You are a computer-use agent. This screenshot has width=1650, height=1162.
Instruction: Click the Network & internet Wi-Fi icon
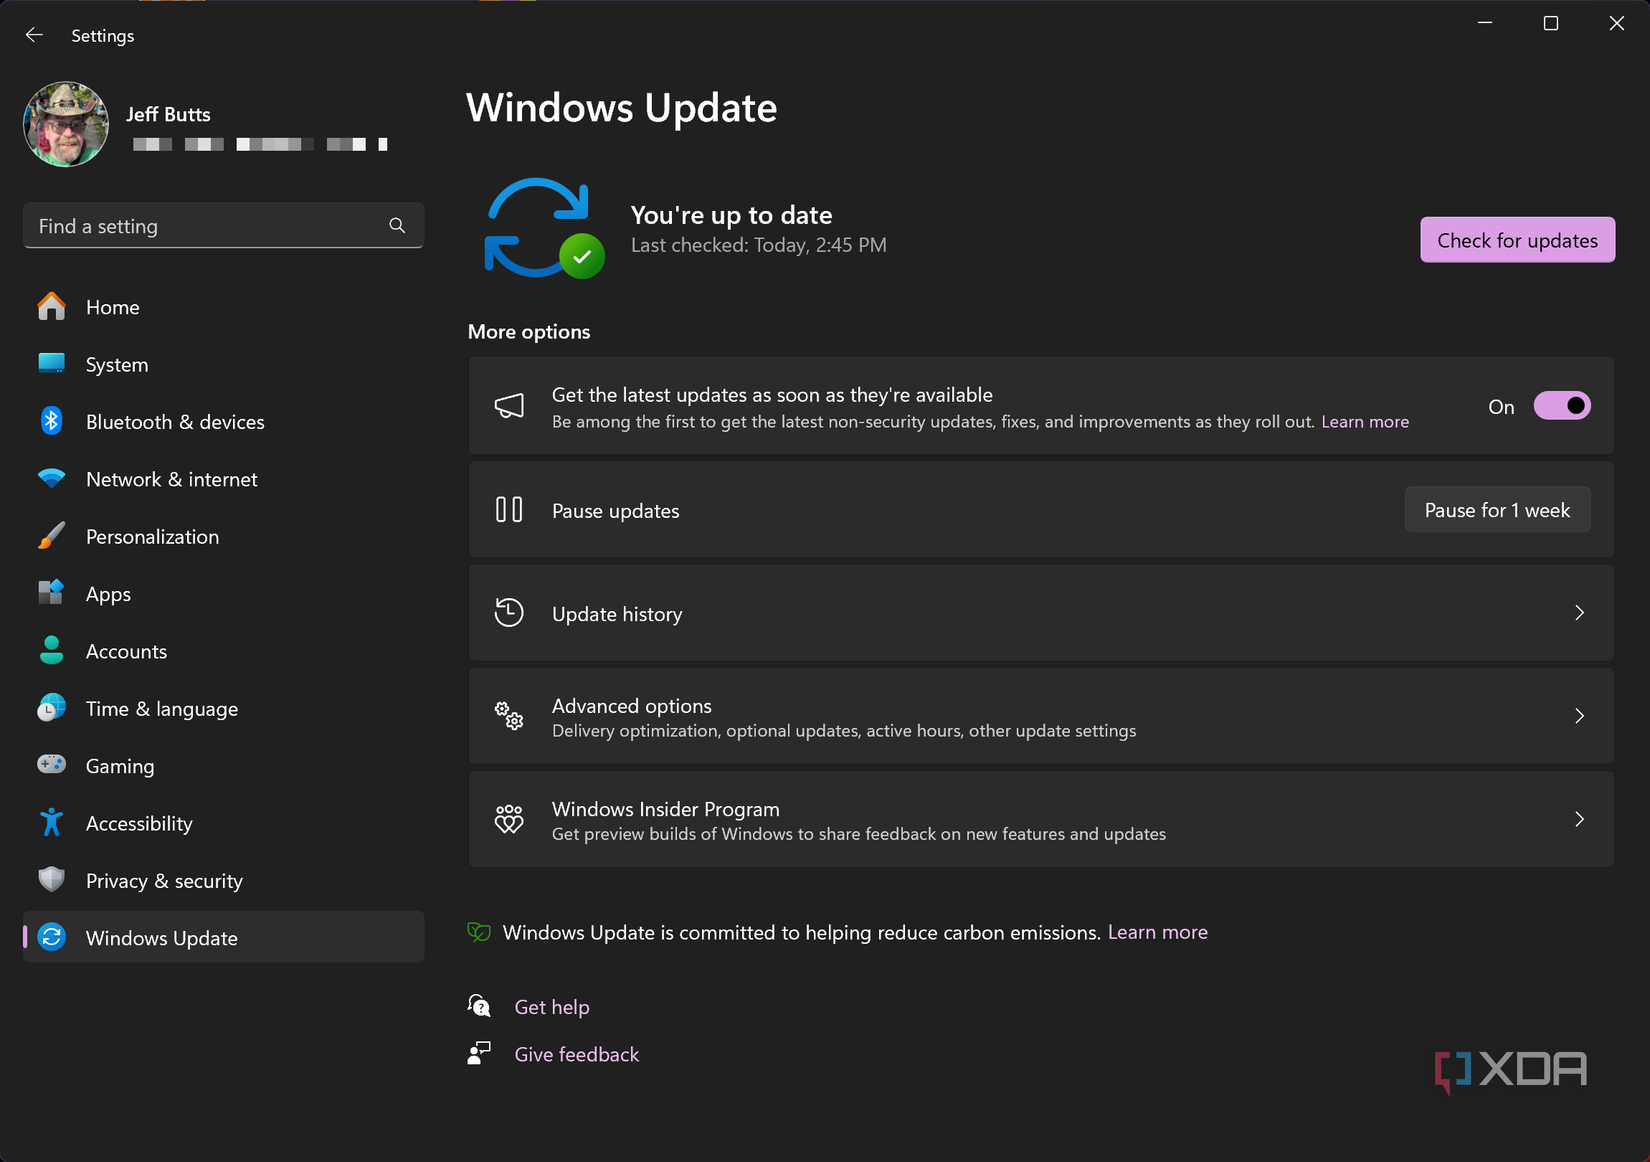click(51, 478)
